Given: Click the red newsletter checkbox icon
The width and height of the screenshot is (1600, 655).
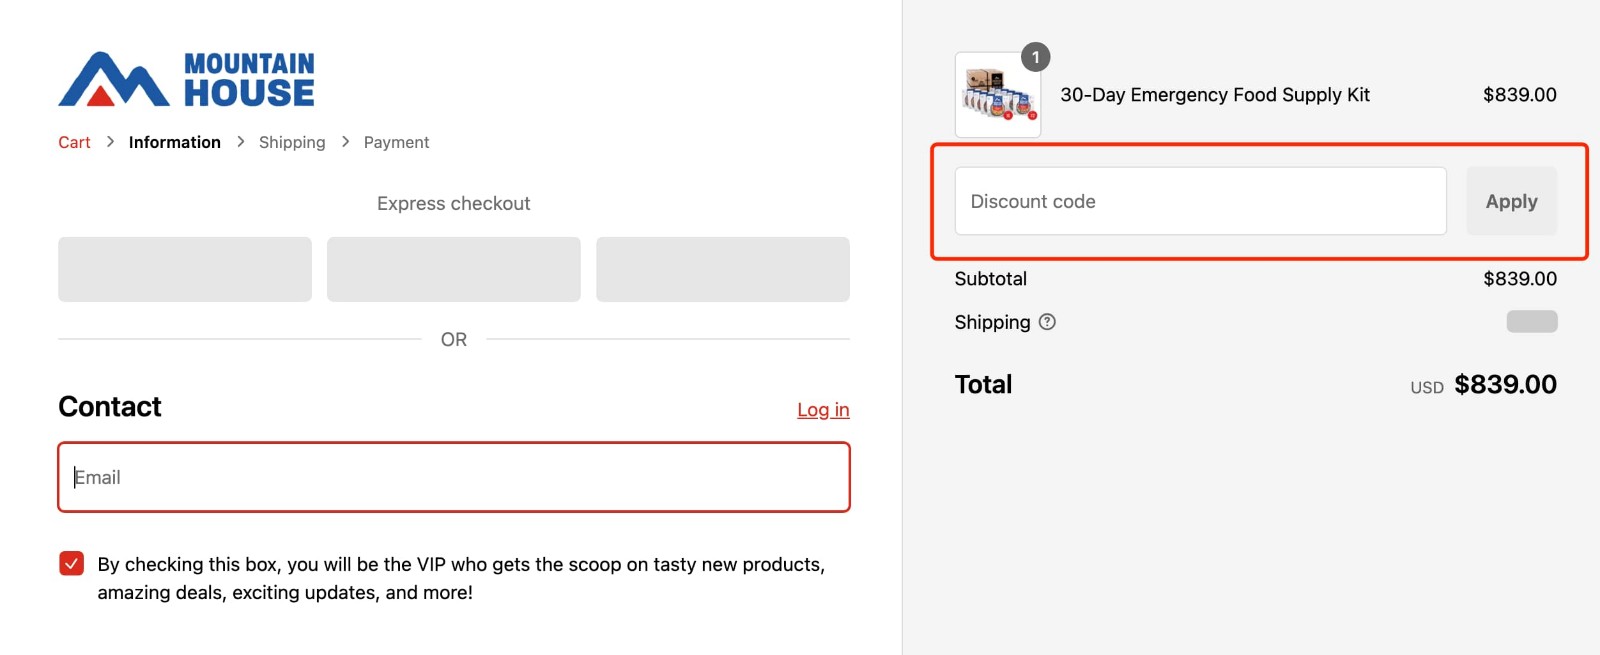Looking at the screenshot, I should click(x=70, y=563).
